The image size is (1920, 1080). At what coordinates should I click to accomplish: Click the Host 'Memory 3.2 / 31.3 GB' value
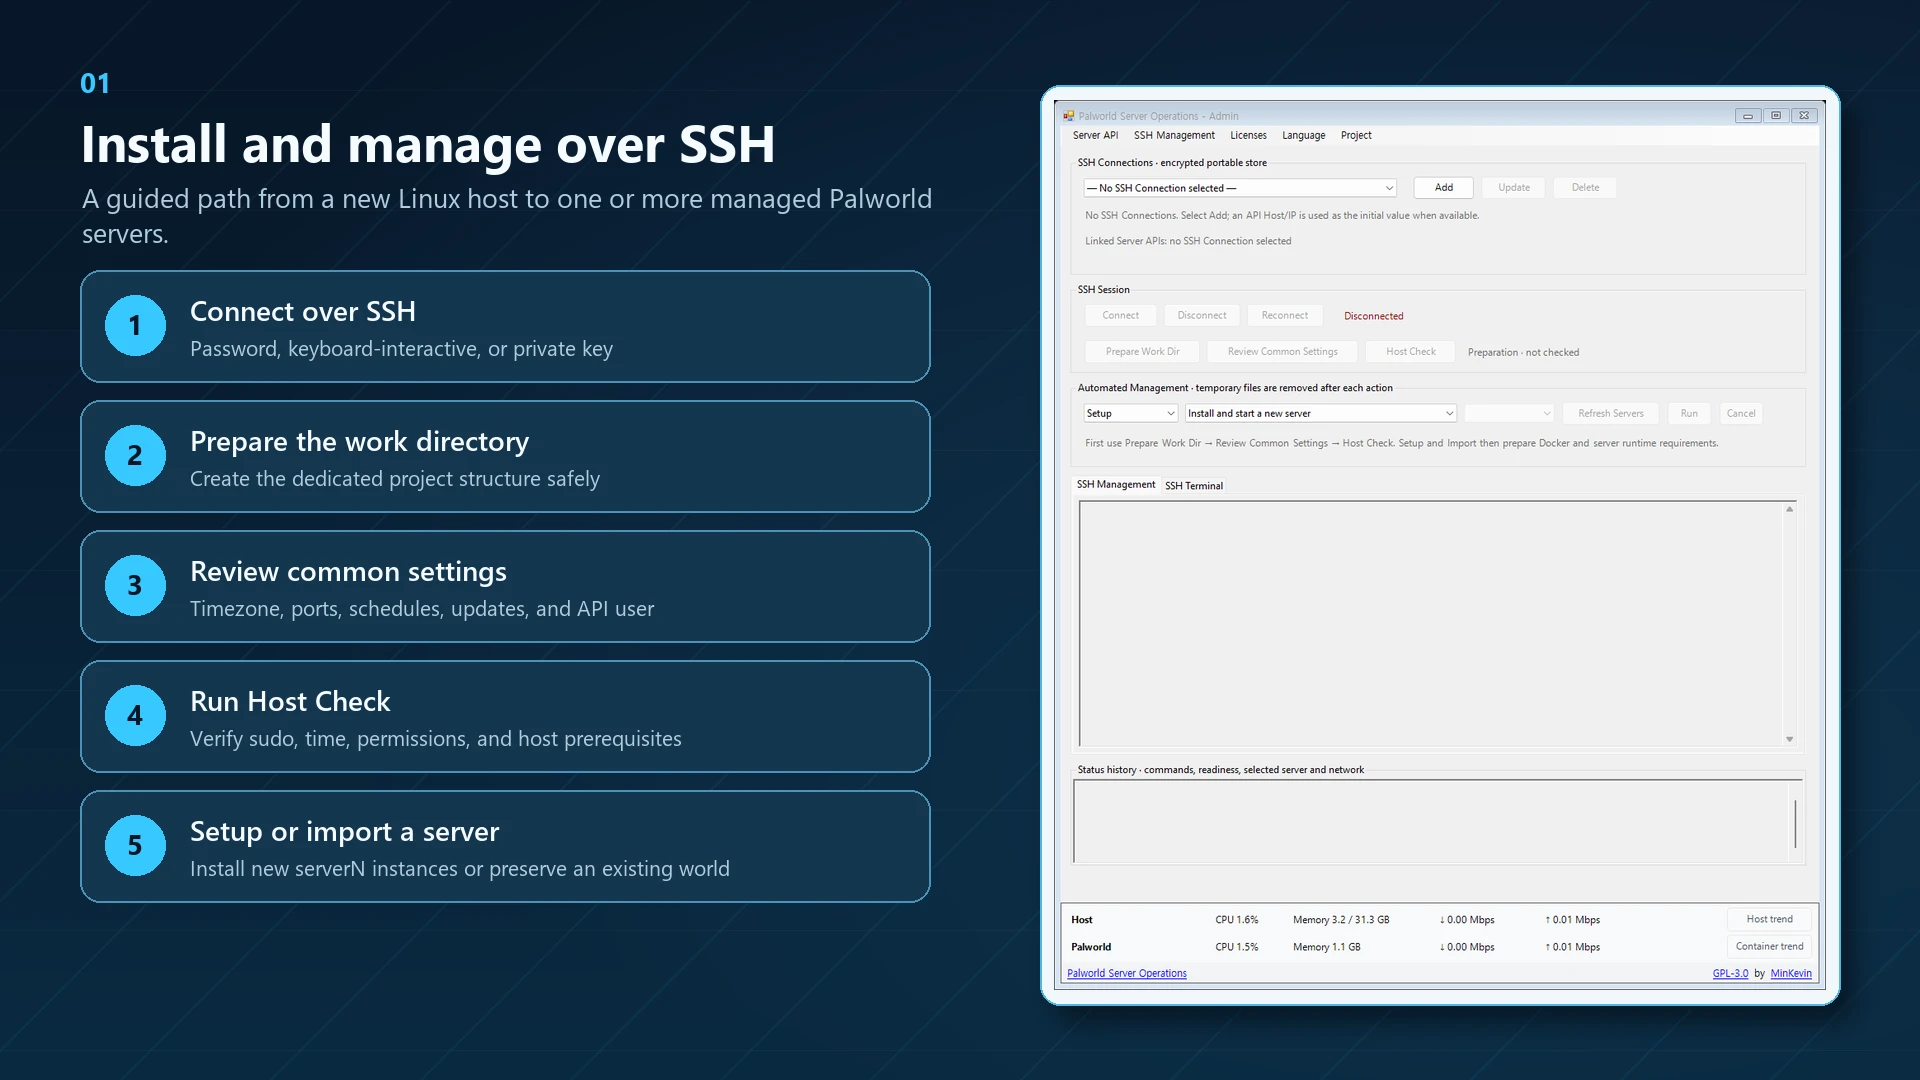point(1341,920)
